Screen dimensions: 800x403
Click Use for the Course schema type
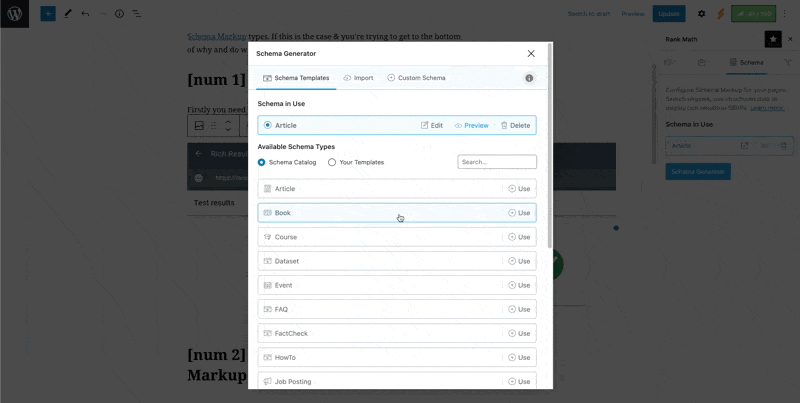pyautogui.click(x=519, y=237)
